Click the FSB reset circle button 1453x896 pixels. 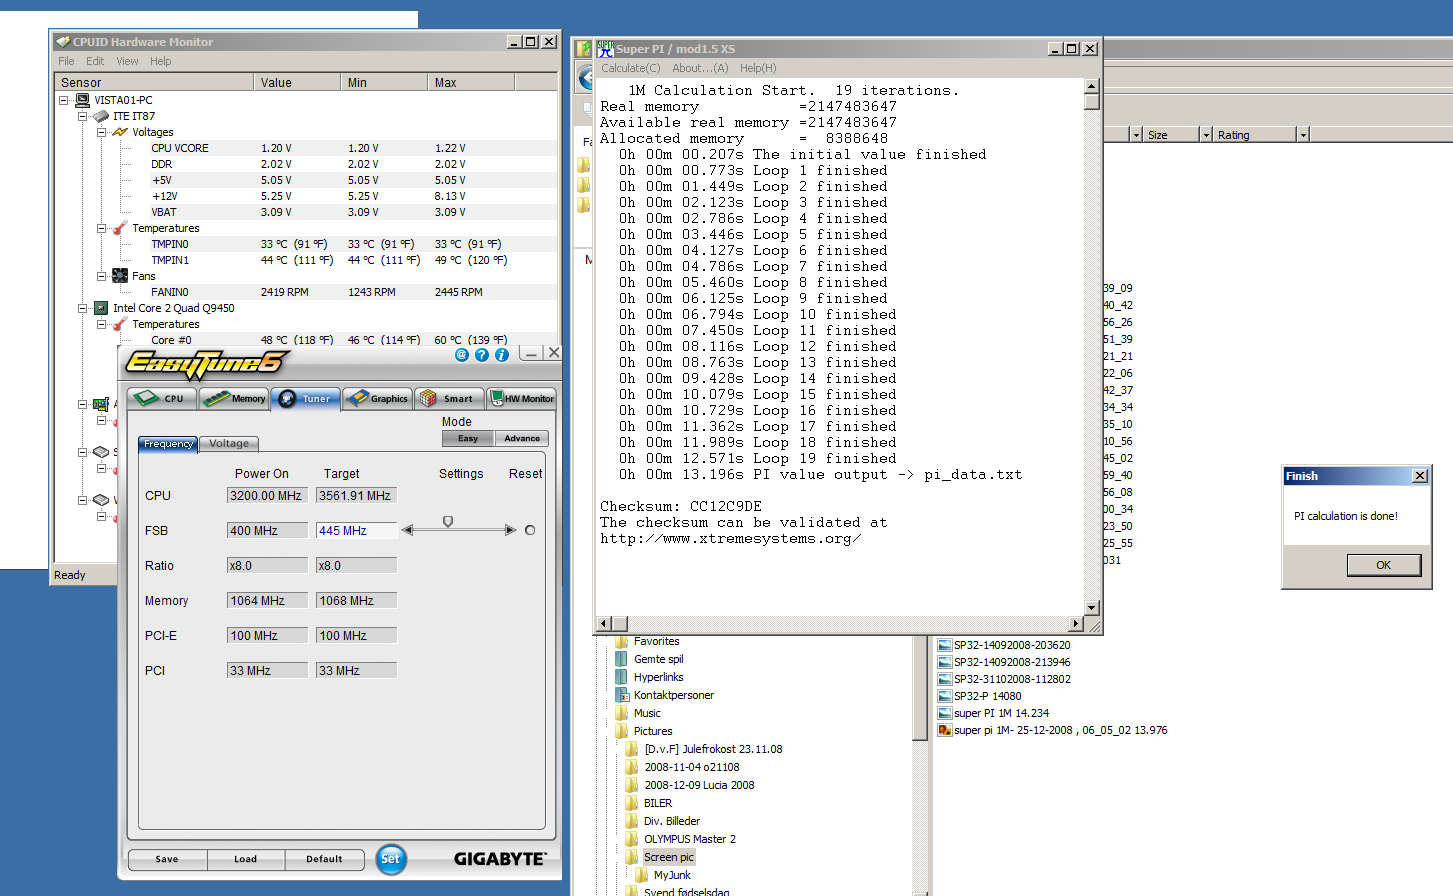[x=530, y=530]
